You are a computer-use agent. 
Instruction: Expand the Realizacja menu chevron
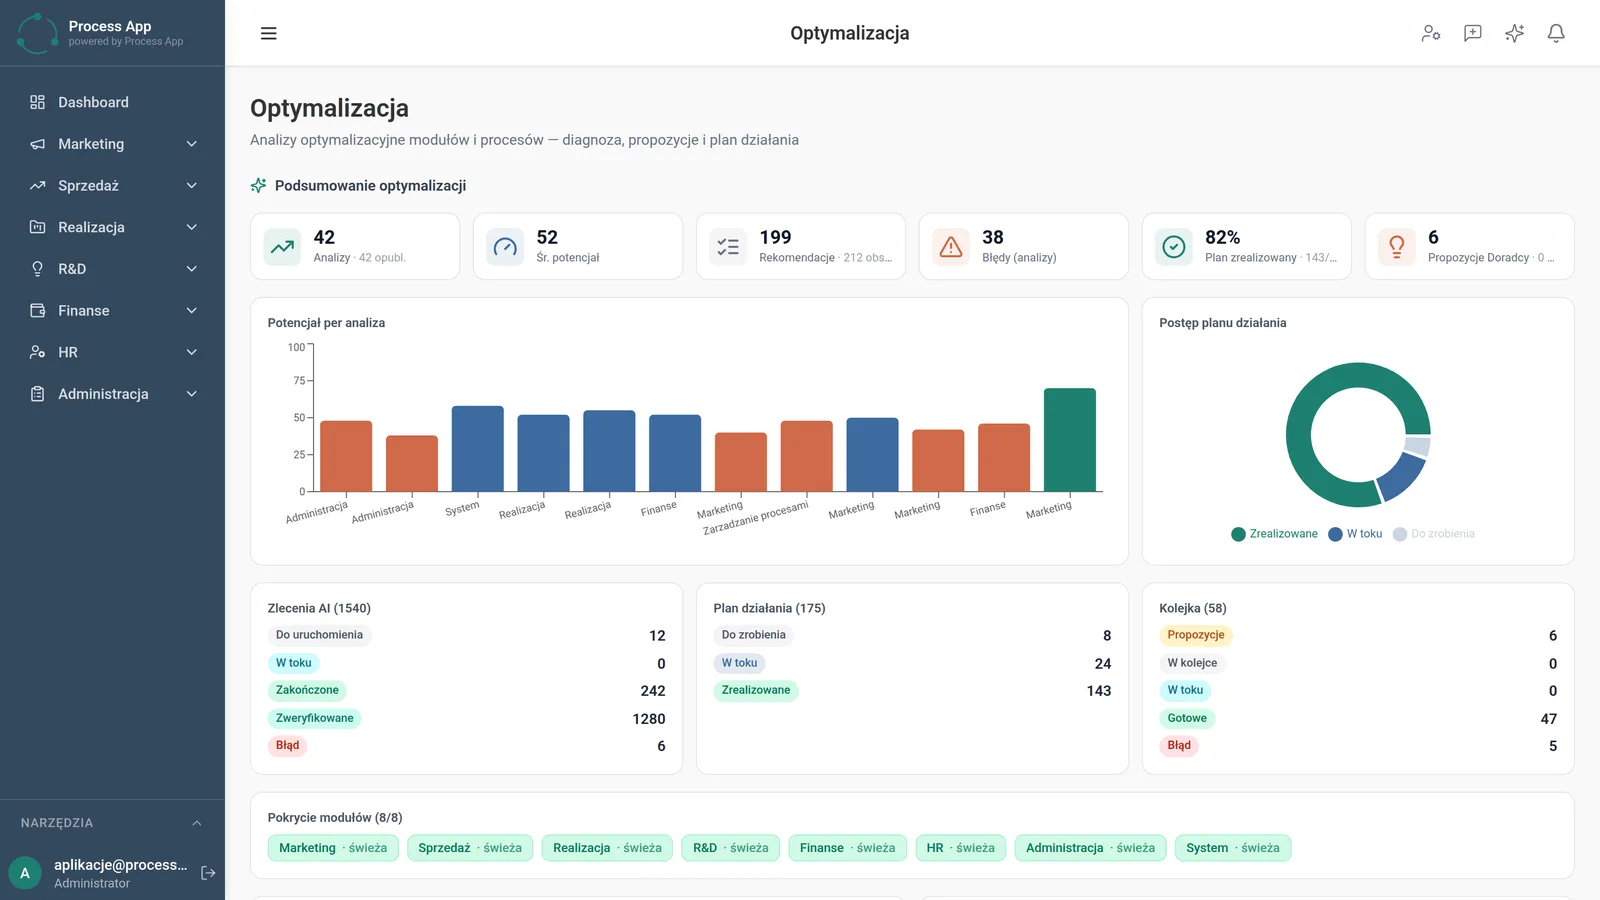point(192,227)
